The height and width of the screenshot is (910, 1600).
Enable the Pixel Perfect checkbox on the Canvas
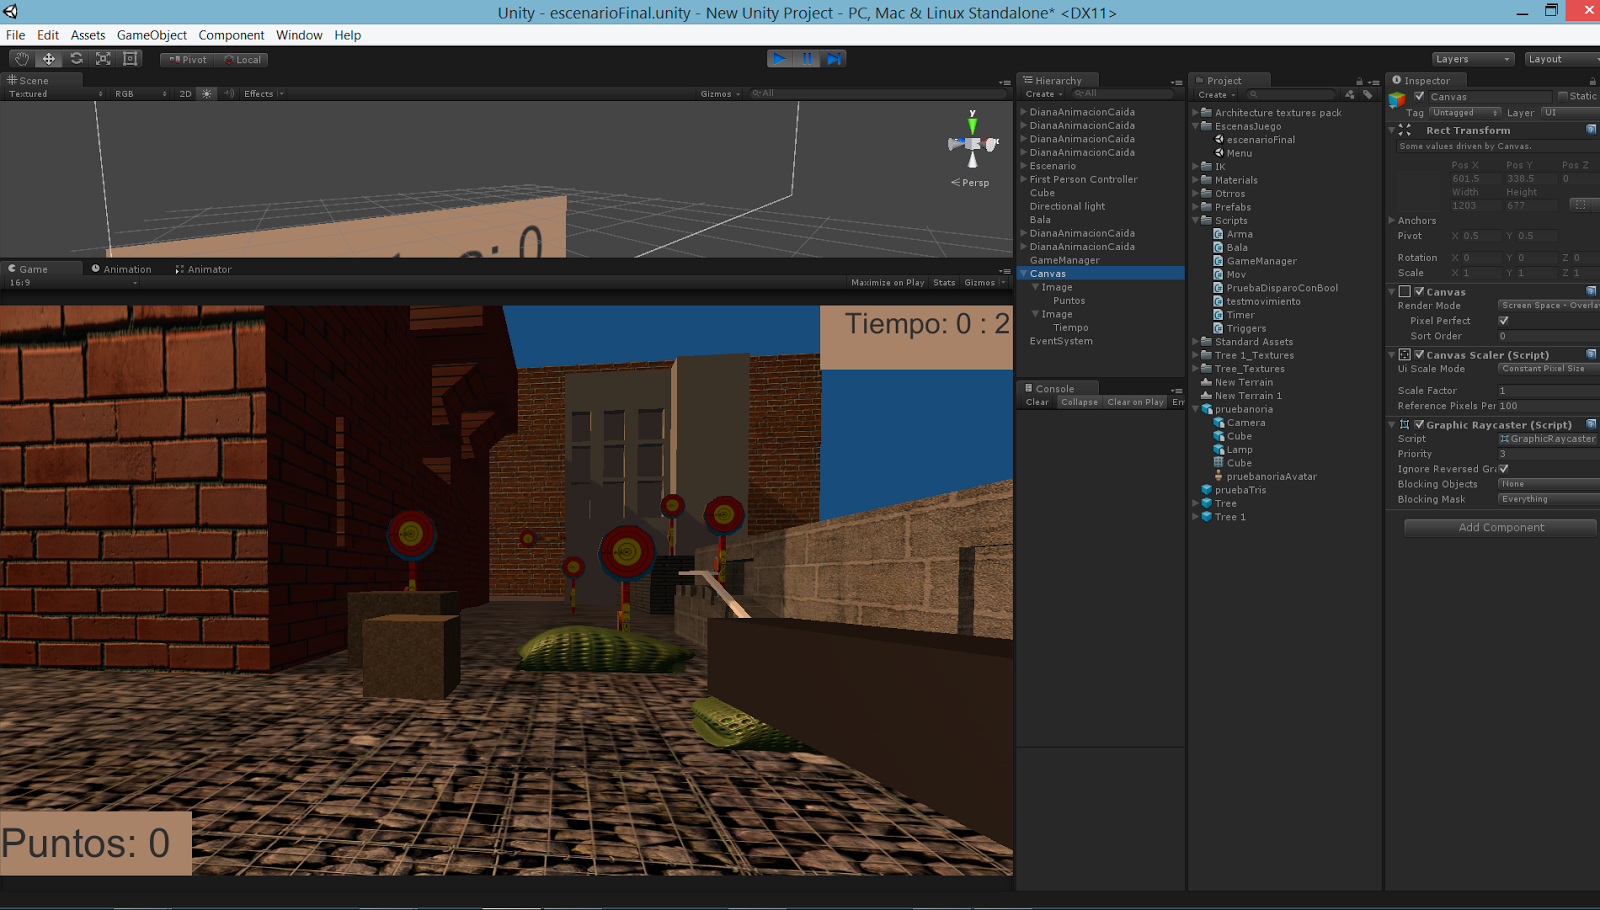tap(1505, 320)
